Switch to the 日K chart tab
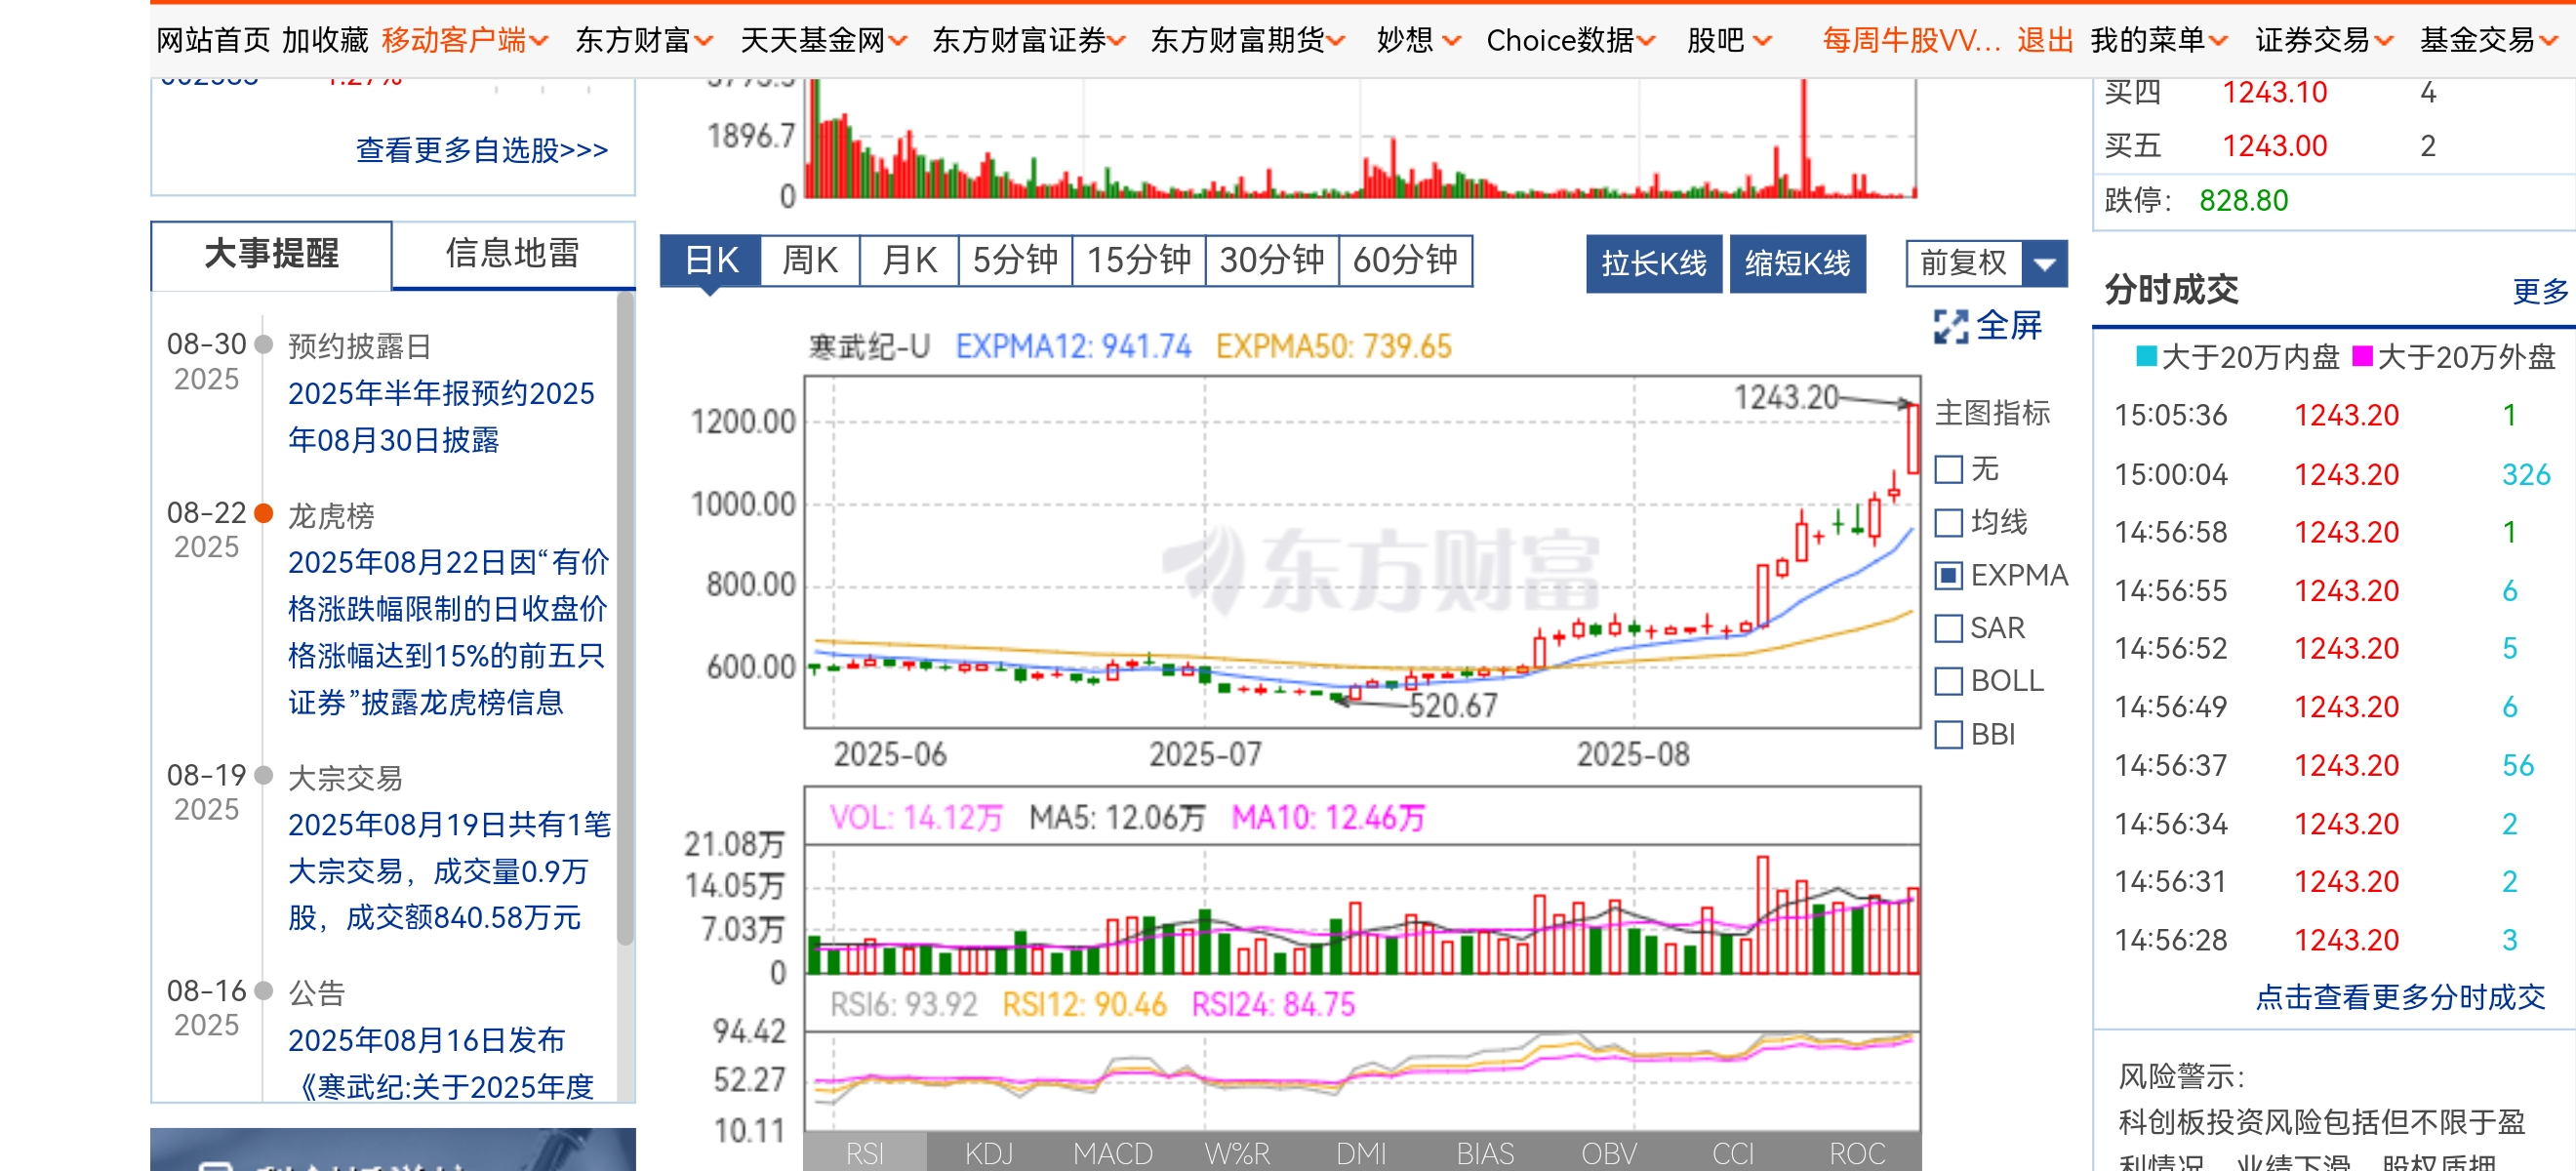The height and width of the screenshot is (1171, 2576). pos(711,261)
